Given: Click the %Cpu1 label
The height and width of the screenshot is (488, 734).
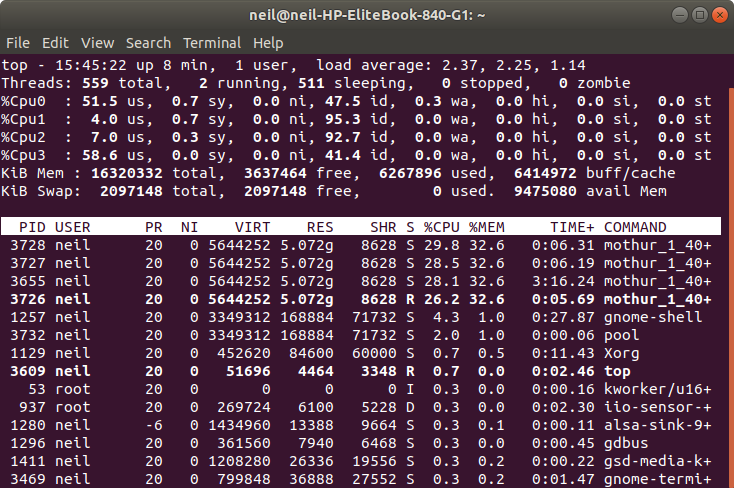Looking at the screenshot, I should pos(23,119).
